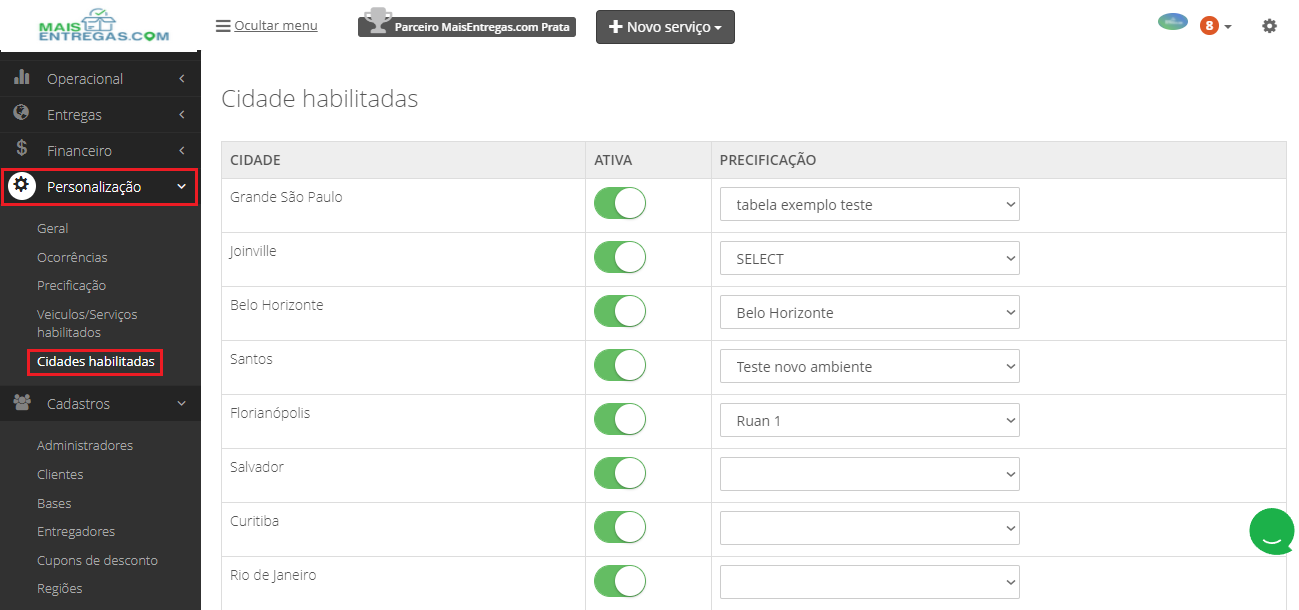Click the hamburger menu icon
Screen dimensions: 1299x610
(223, 26)
